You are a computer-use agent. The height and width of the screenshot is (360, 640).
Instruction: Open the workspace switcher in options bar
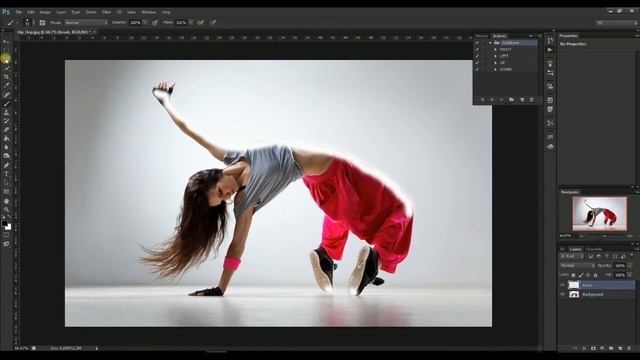(616, 23)
